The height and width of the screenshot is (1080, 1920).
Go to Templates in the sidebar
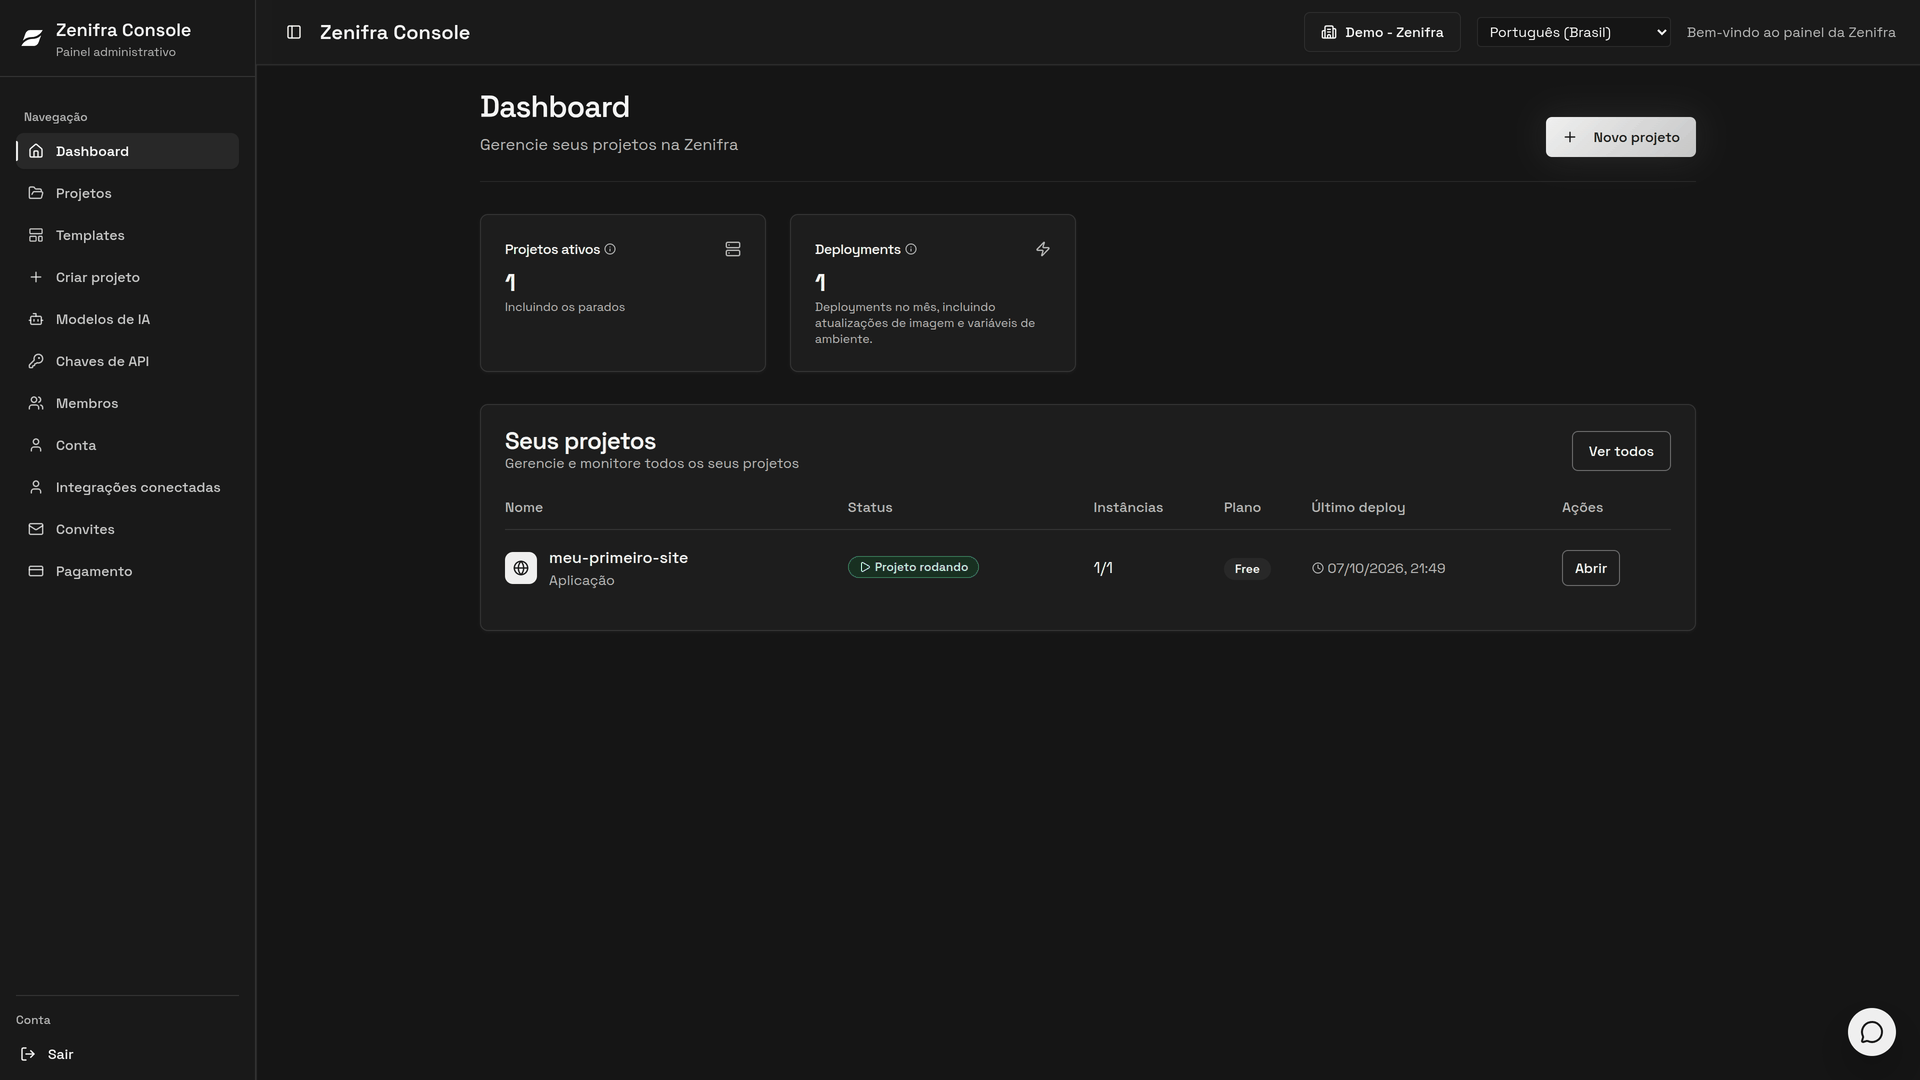[x=127, y=235]
